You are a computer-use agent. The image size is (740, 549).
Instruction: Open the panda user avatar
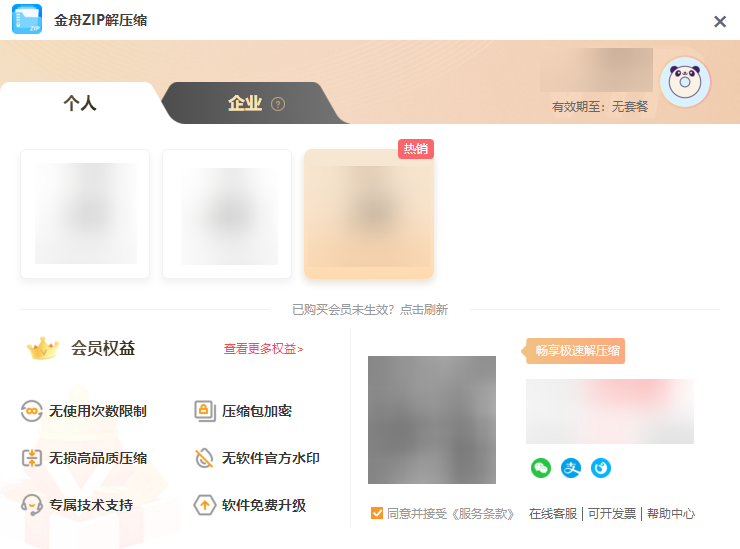pos(685,82)
